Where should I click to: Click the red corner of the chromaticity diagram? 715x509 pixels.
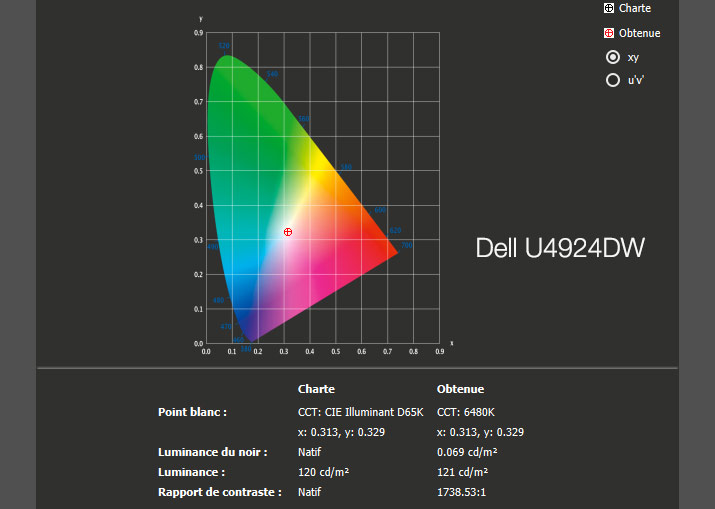coord(388,251)
